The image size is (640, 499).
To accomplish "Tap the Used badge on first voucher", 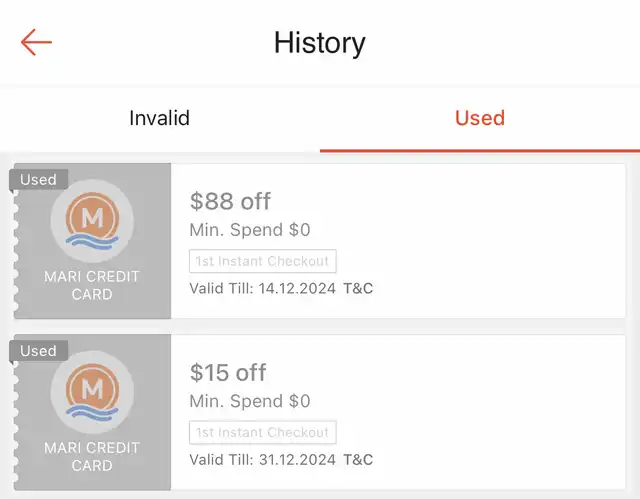I will 38,180.
